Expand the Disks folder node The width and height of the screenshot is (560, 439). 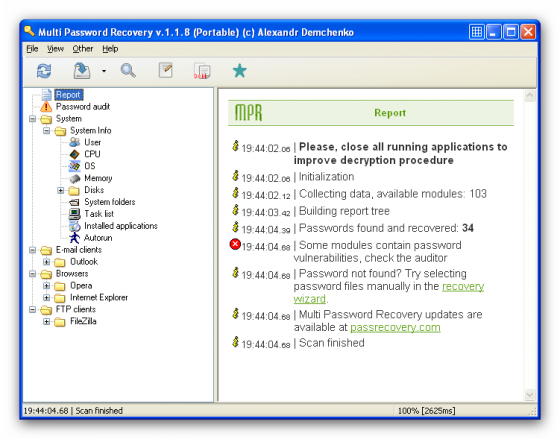click(61, 190)
